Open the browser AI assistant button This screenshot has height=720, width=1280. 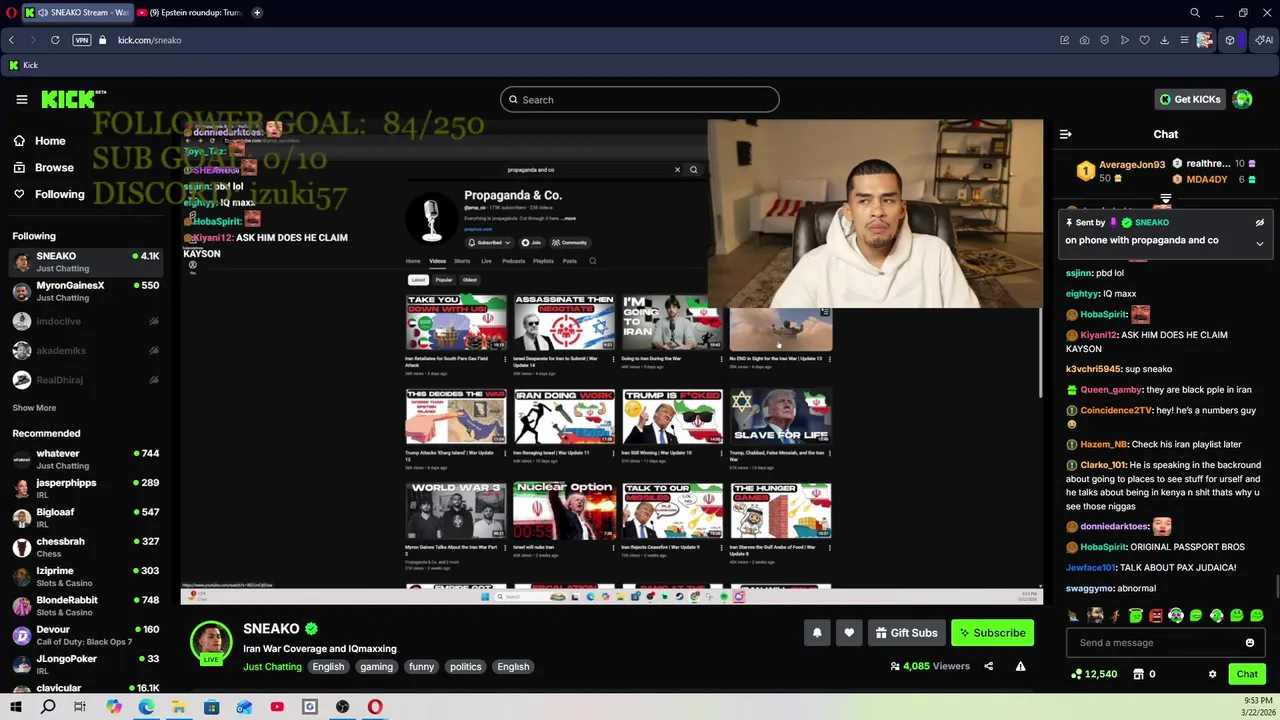click(1264, 40)
